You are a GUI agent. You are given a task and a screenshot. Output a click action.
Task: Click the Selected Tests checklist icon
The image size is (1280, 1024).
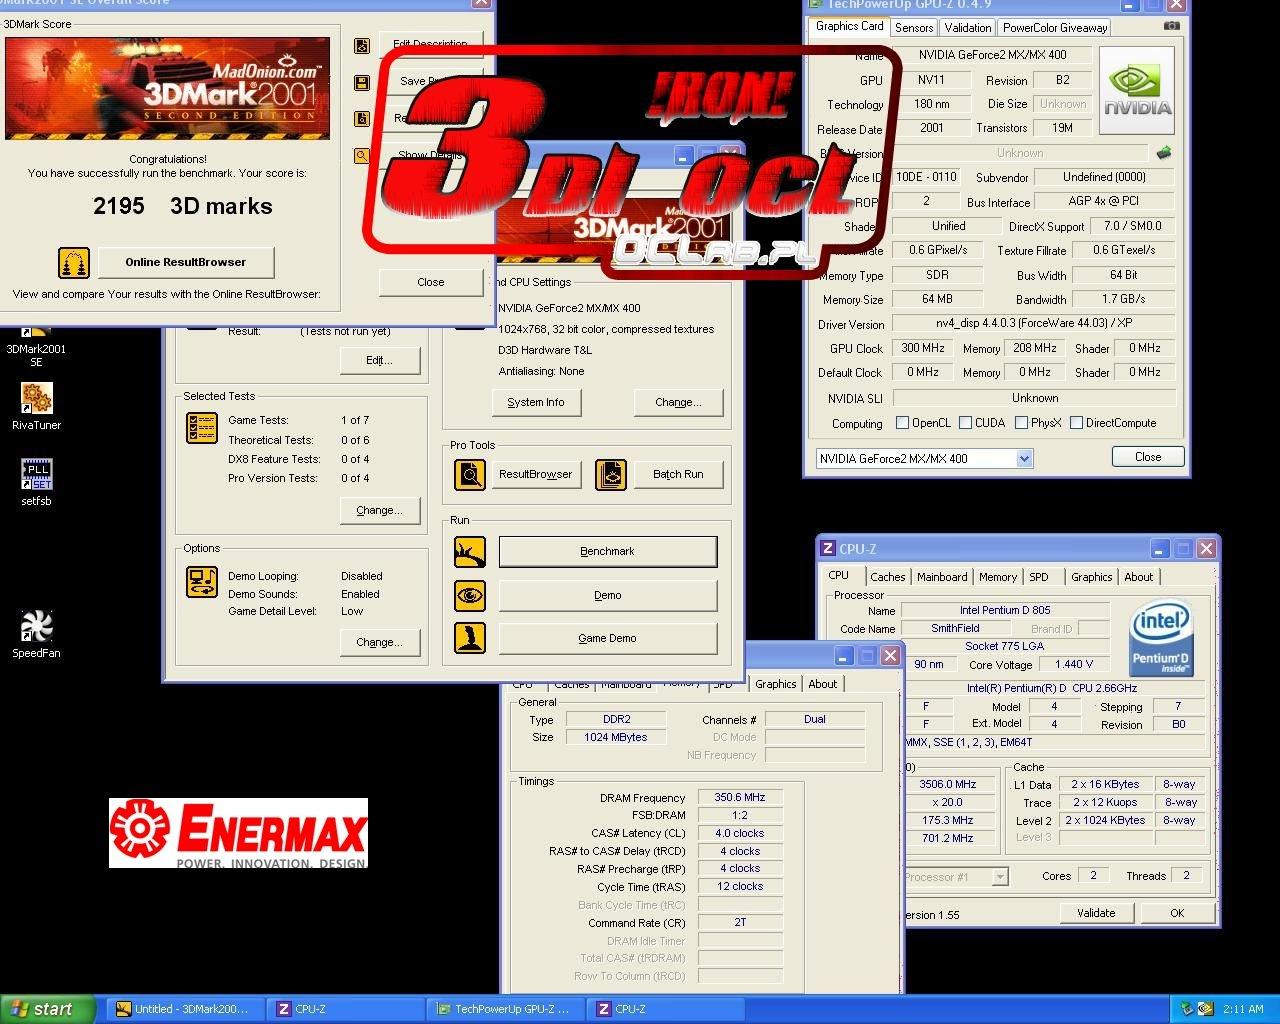[x=202, y=428]
